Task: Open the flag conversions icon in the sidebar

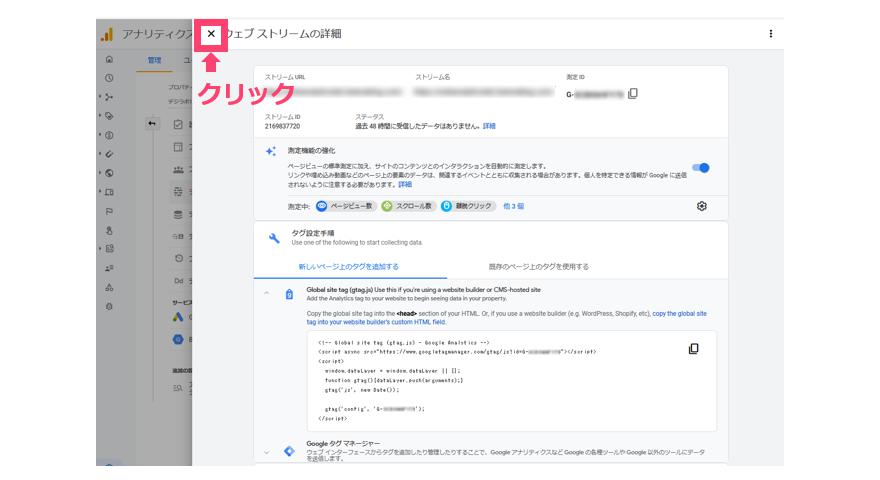Action: pos(109,211)
